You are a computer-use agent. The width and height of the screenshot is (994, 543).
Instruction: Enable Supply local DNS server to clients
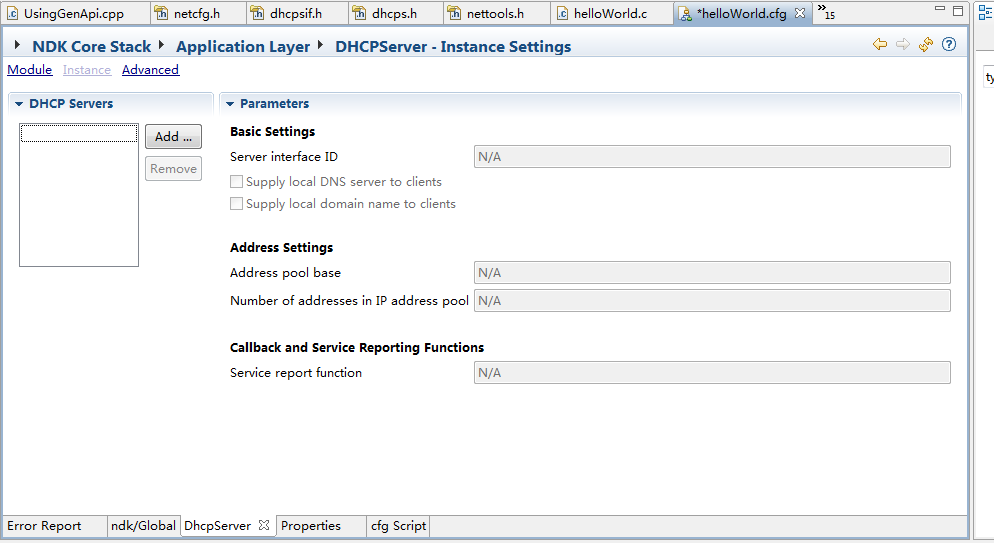click(237, 182)
